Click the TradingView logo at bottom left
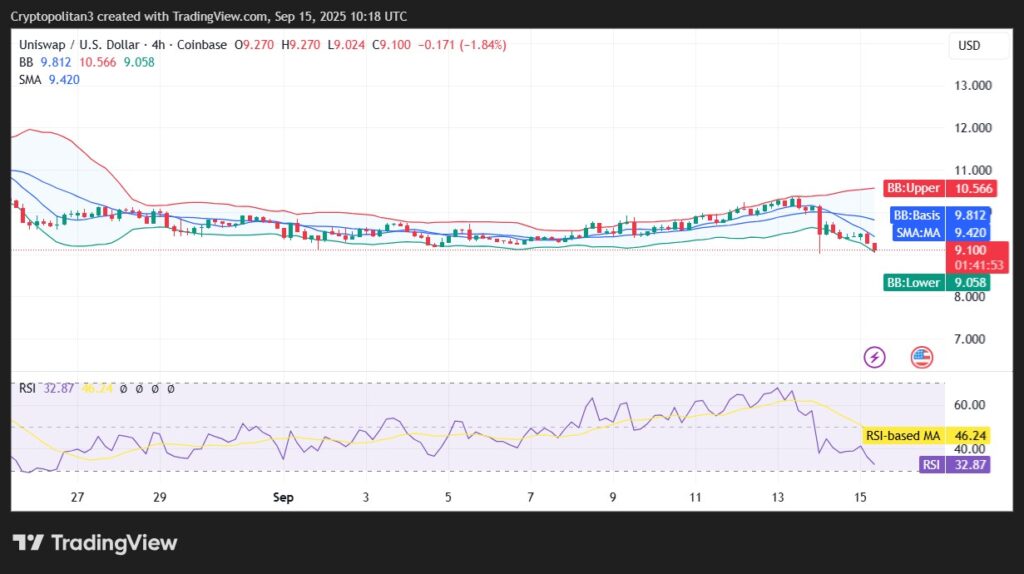The width and height of the screenshot is (1024, 574). point(95,543)
